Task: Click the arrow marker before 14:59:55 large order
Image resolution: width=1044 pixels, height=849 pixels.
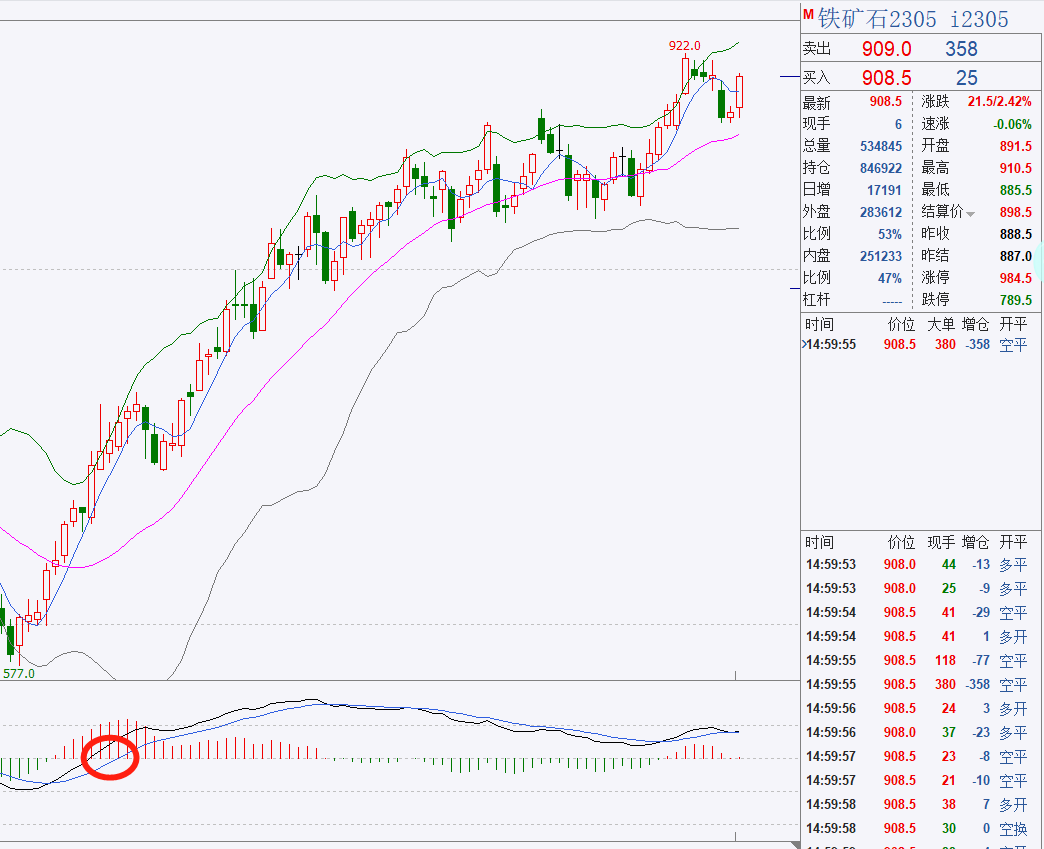Action: point(804,345)
